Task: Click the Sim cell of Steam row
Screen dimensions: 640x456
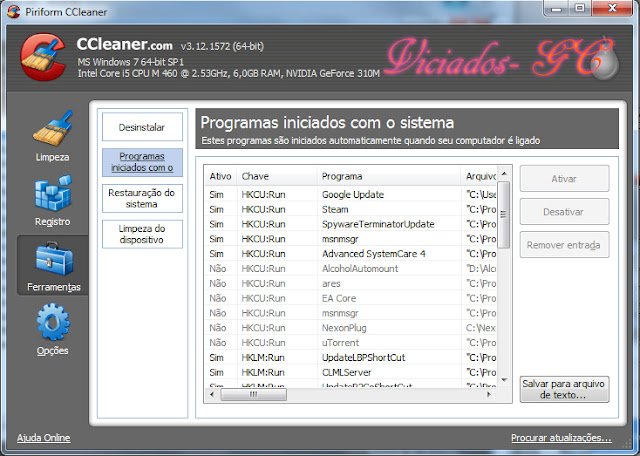Action: [x=216, y=209]
